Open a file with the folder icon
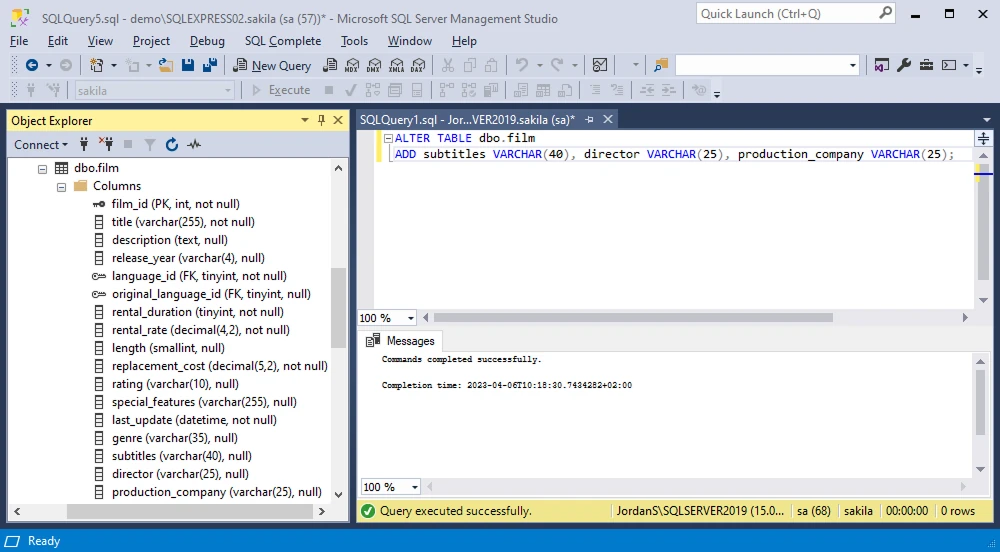 (166, 65)
